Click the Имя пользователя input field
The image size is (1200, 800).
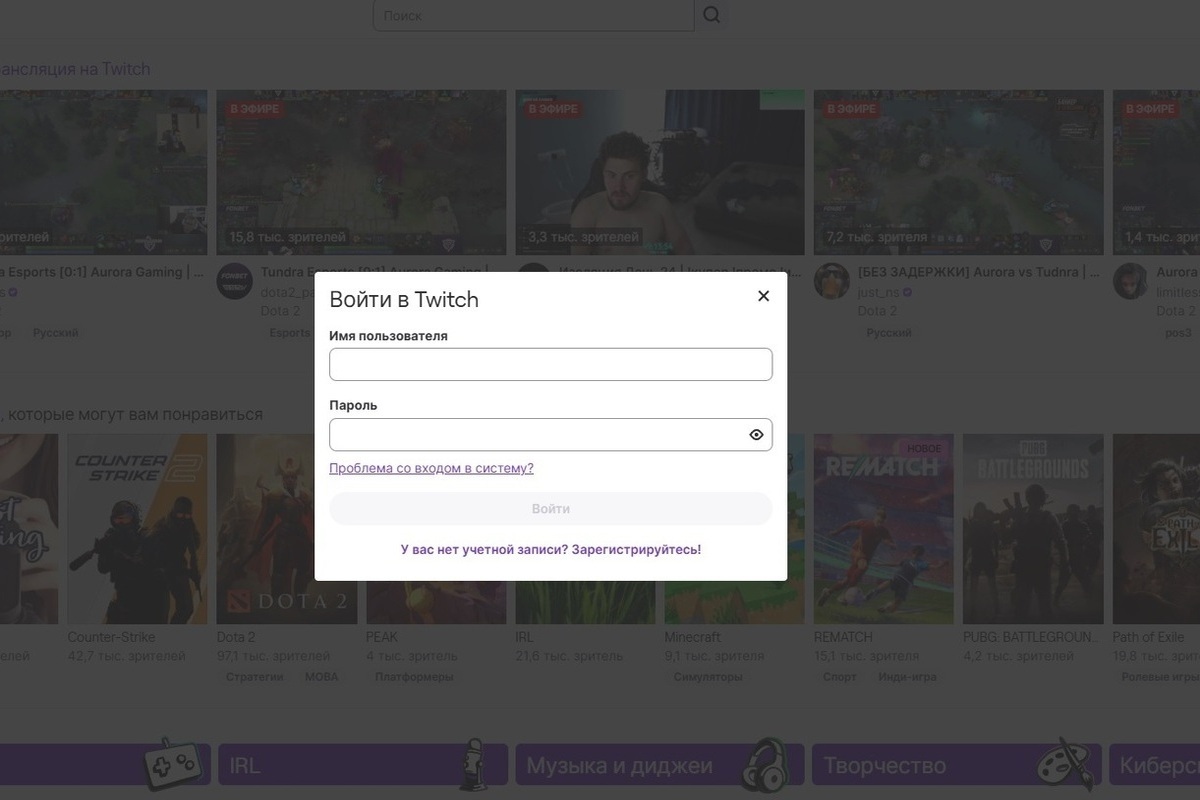(550, 365)
